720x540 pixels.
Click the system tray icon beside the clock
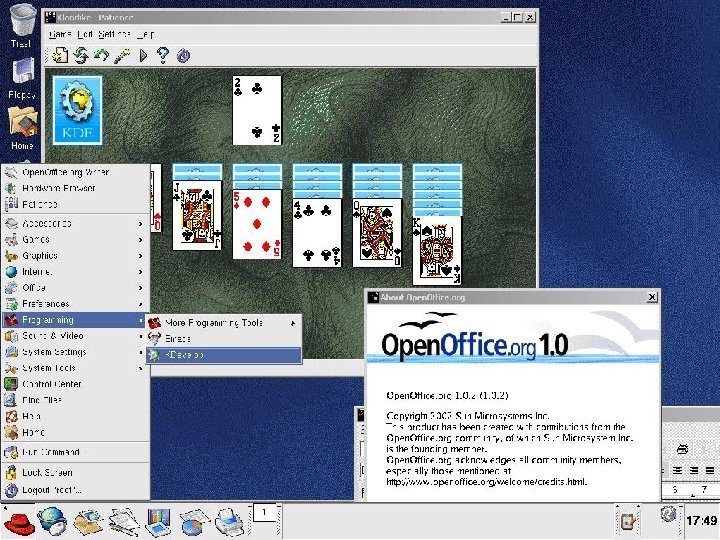click(668, 514)
